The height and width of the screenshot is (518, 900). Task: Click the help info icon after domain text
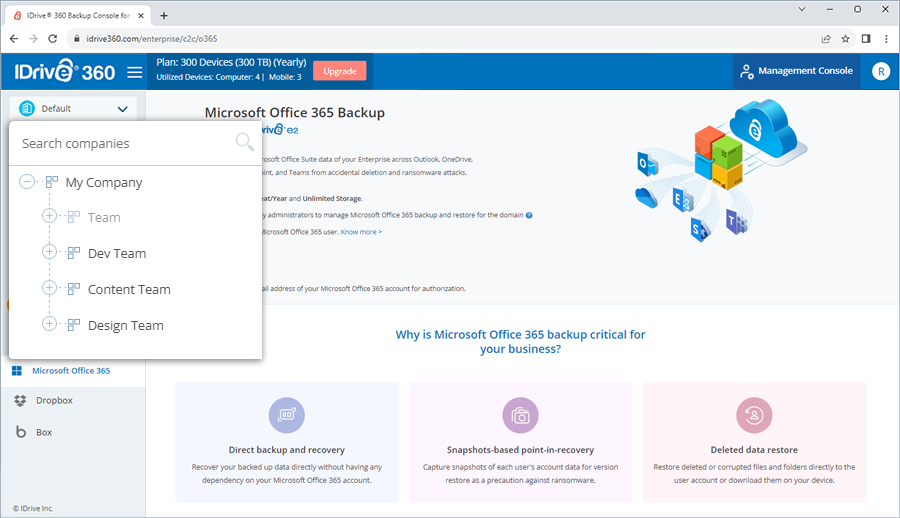(x=529, y=215)
